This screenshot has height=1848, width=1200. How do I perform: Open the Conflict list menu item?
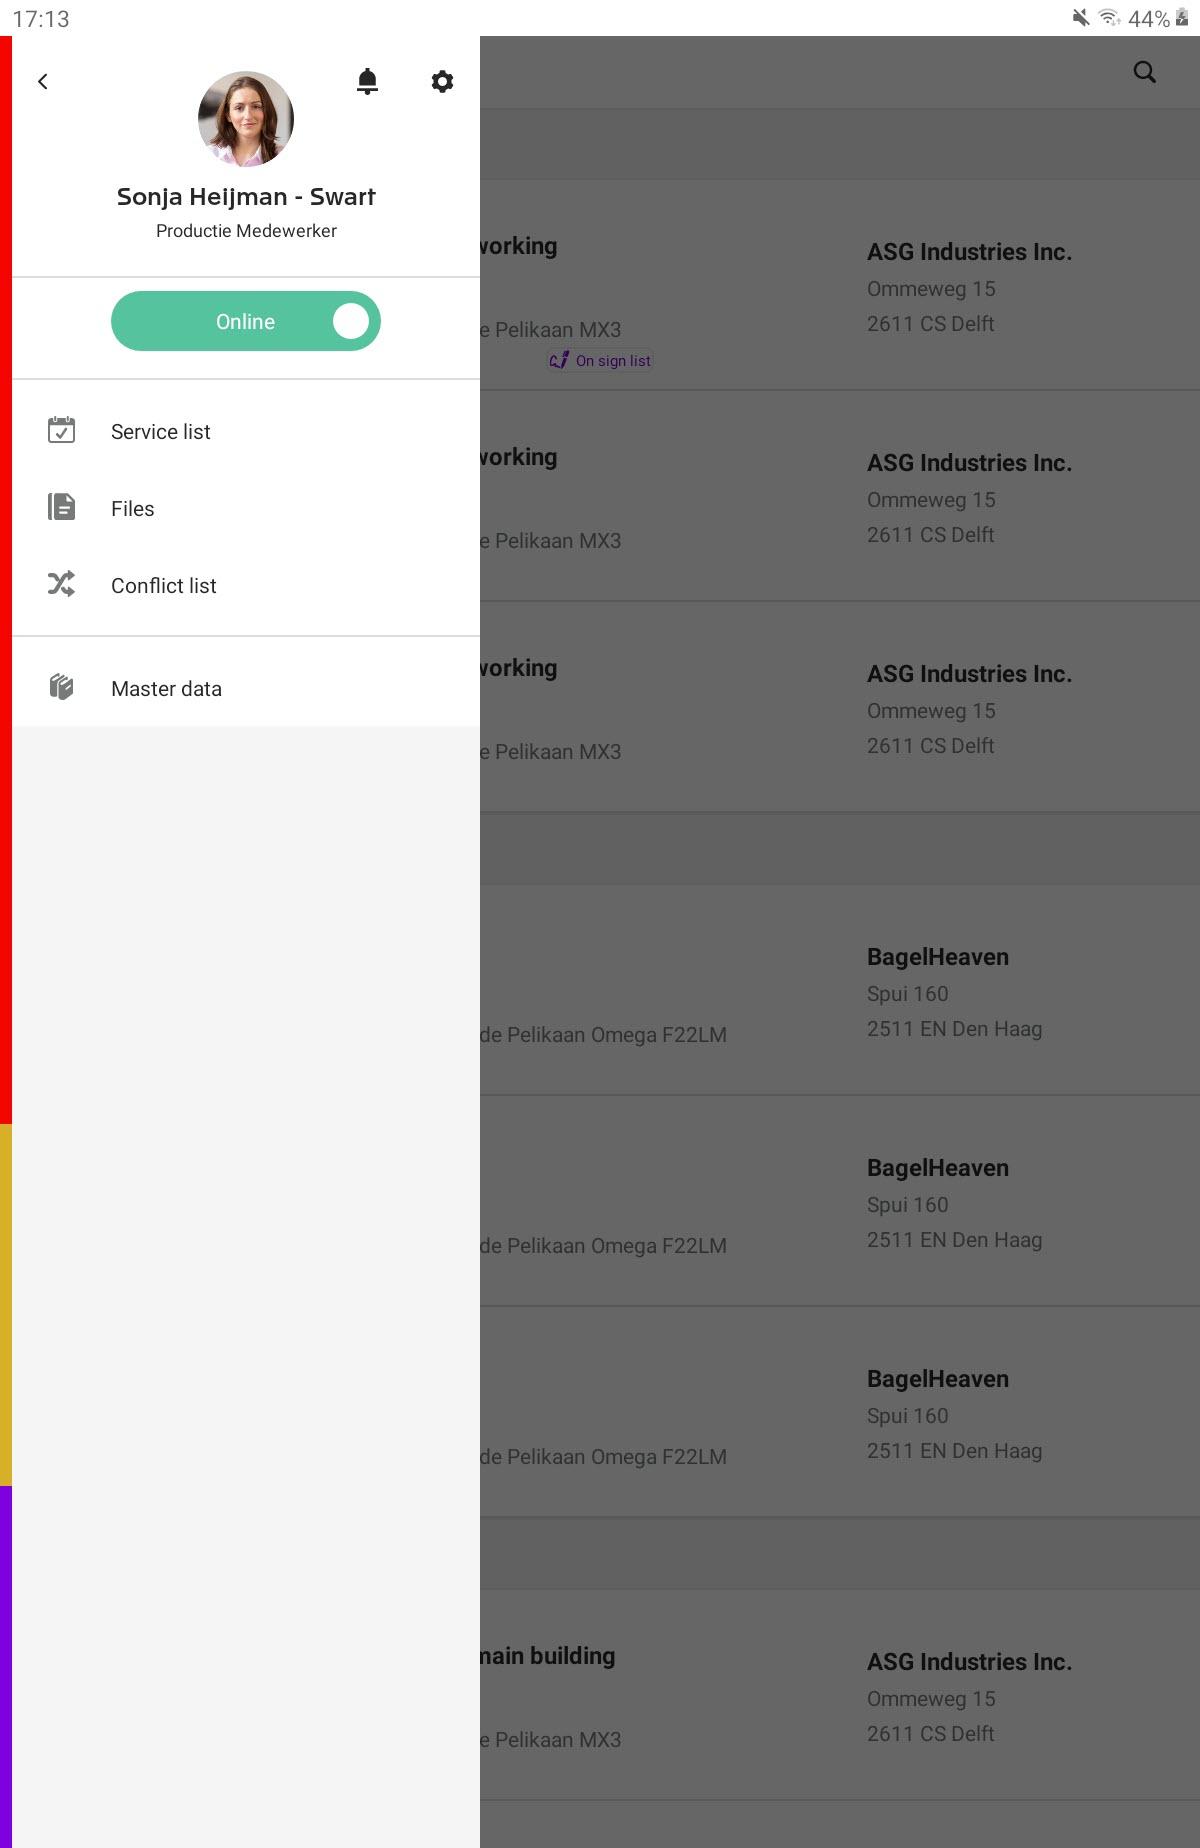[x=246, y=585]
